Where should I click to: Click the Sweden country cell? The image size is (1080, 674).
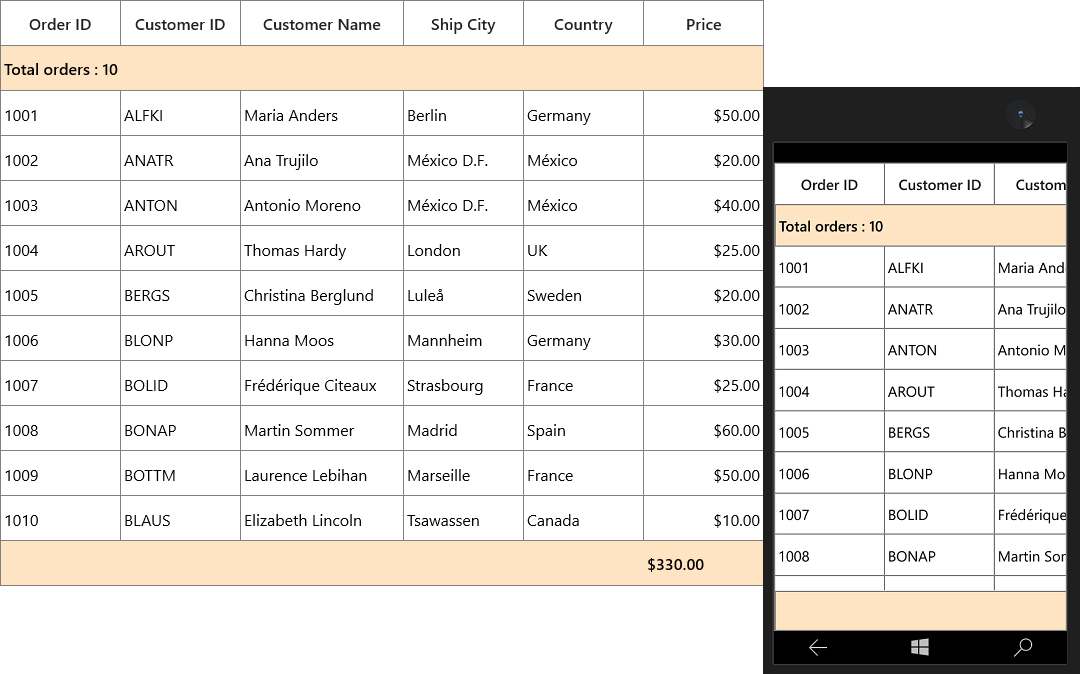click(x=583, y=295)
